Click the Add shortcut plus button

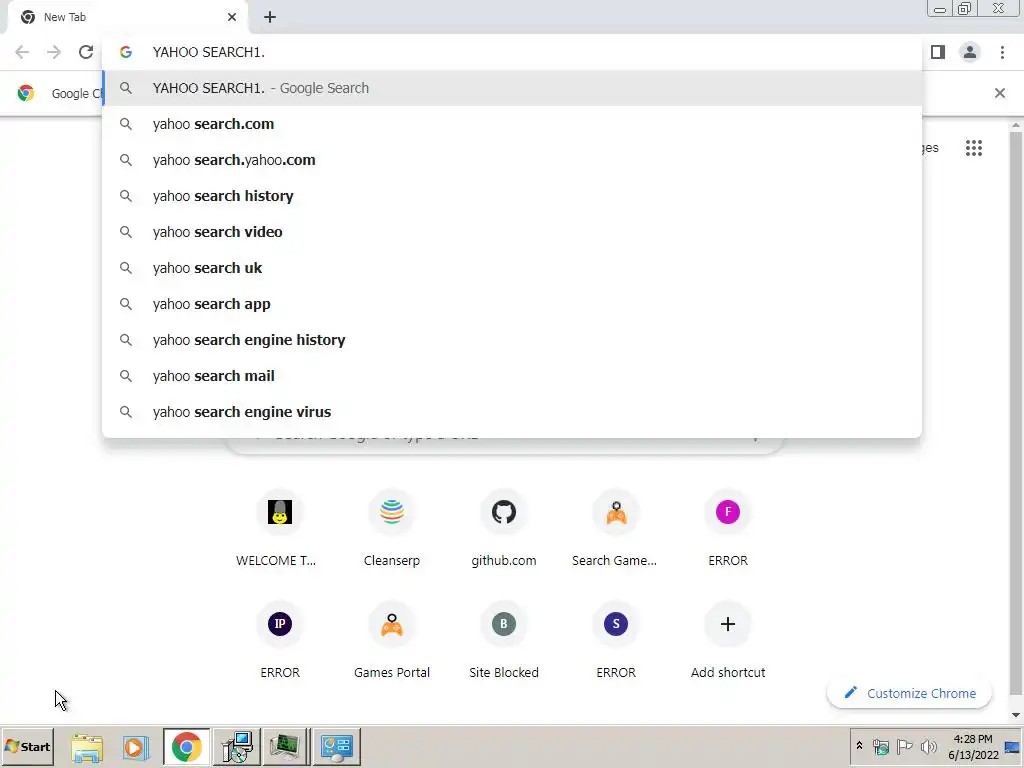pyautogui.click(x=728, y=624)
